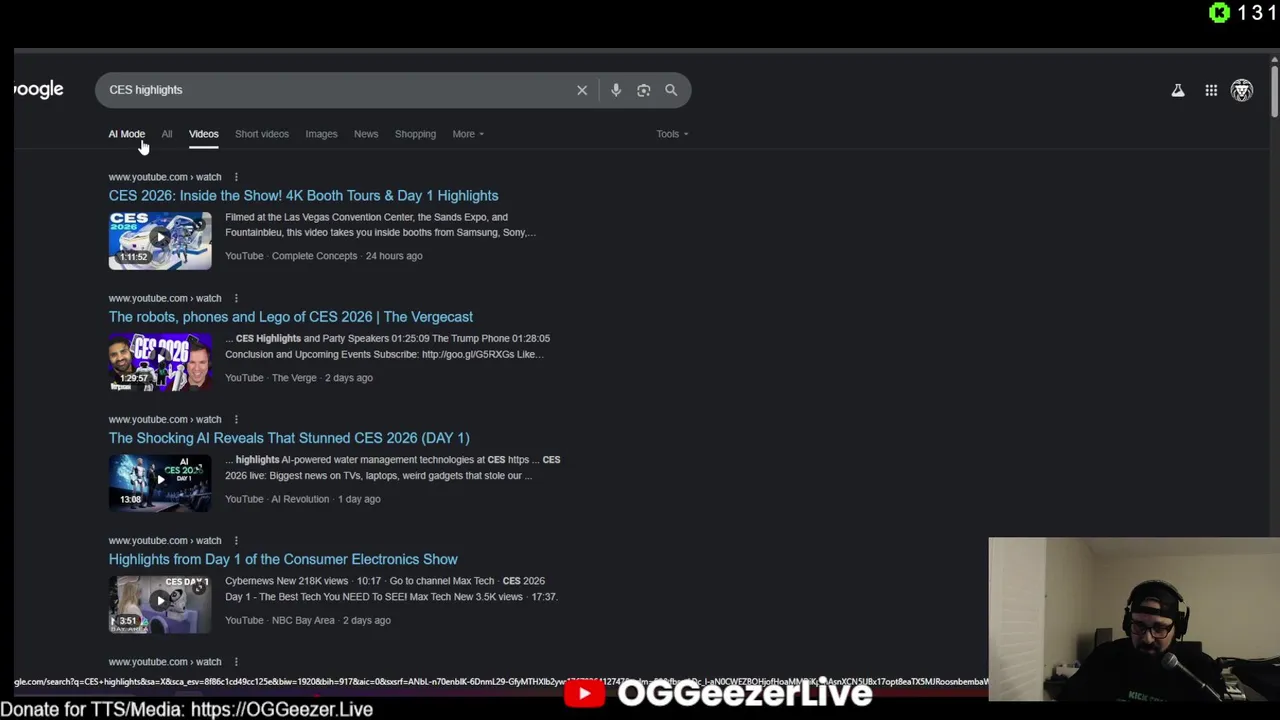This screenshot has height=720, width=1280.
Task: Click the YouTube logo in stream overlay
Action: coord(584,693)
